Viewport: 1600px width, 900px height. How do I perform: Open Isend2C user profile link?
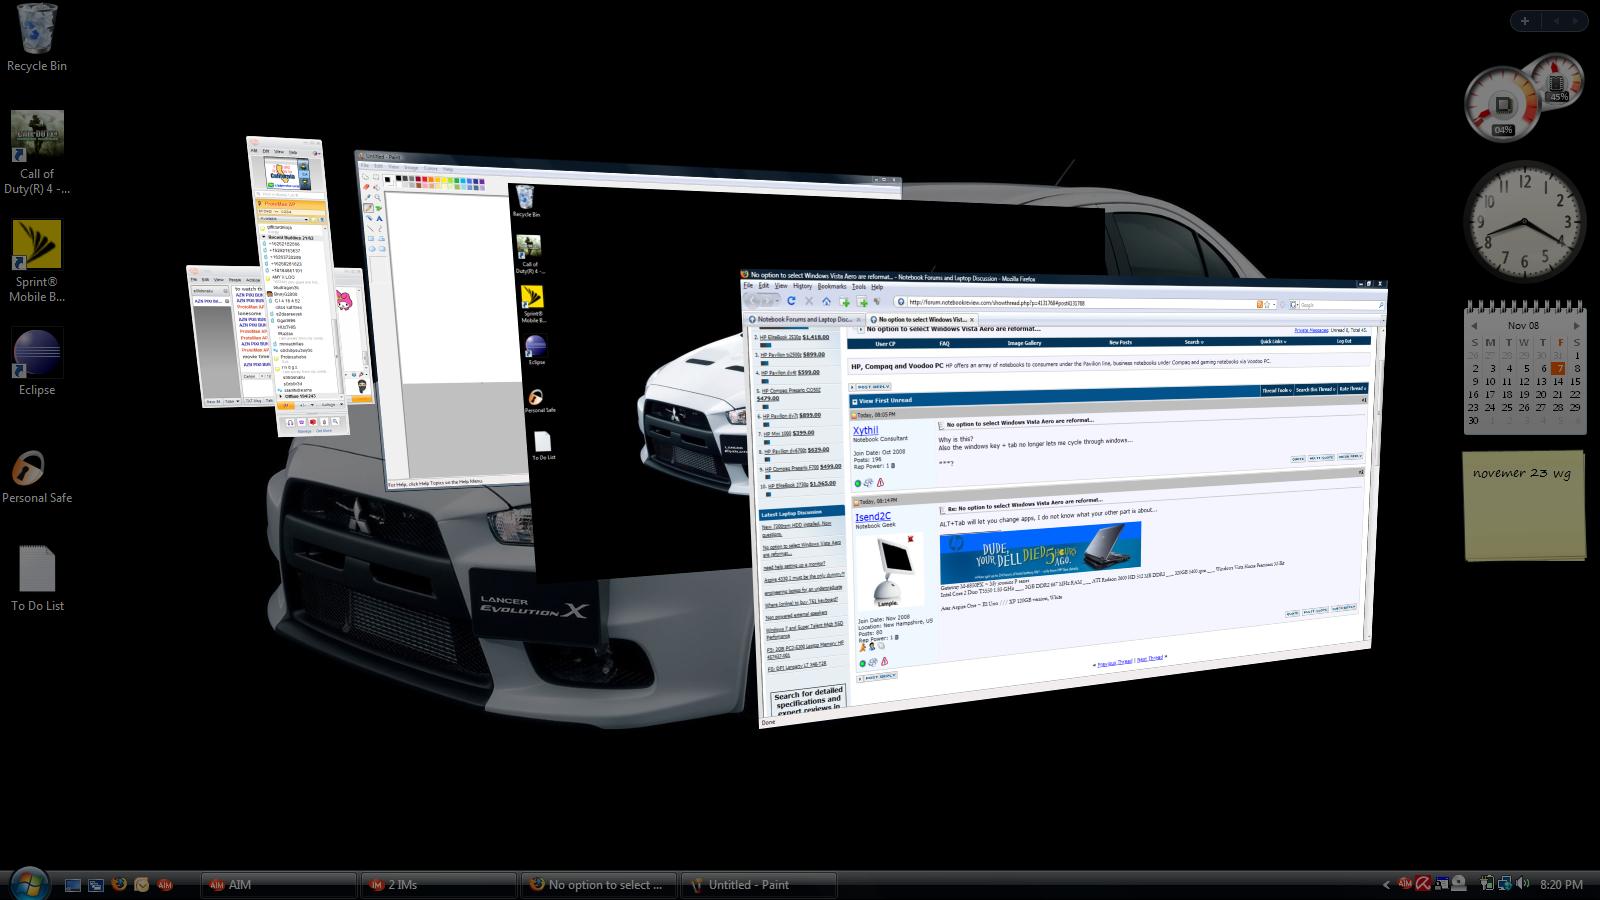click(x=872, y=517)
